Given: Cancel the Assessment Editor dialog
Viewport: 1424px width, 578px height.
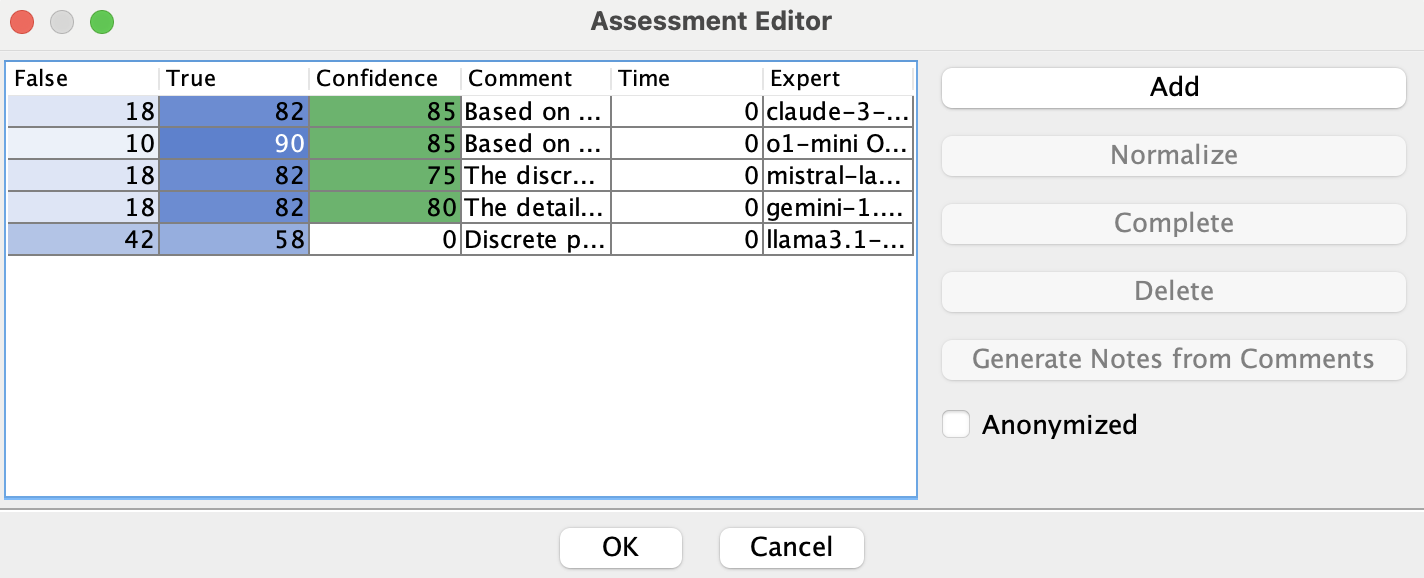Looking at the screenshot, I should tap(791, 547).
